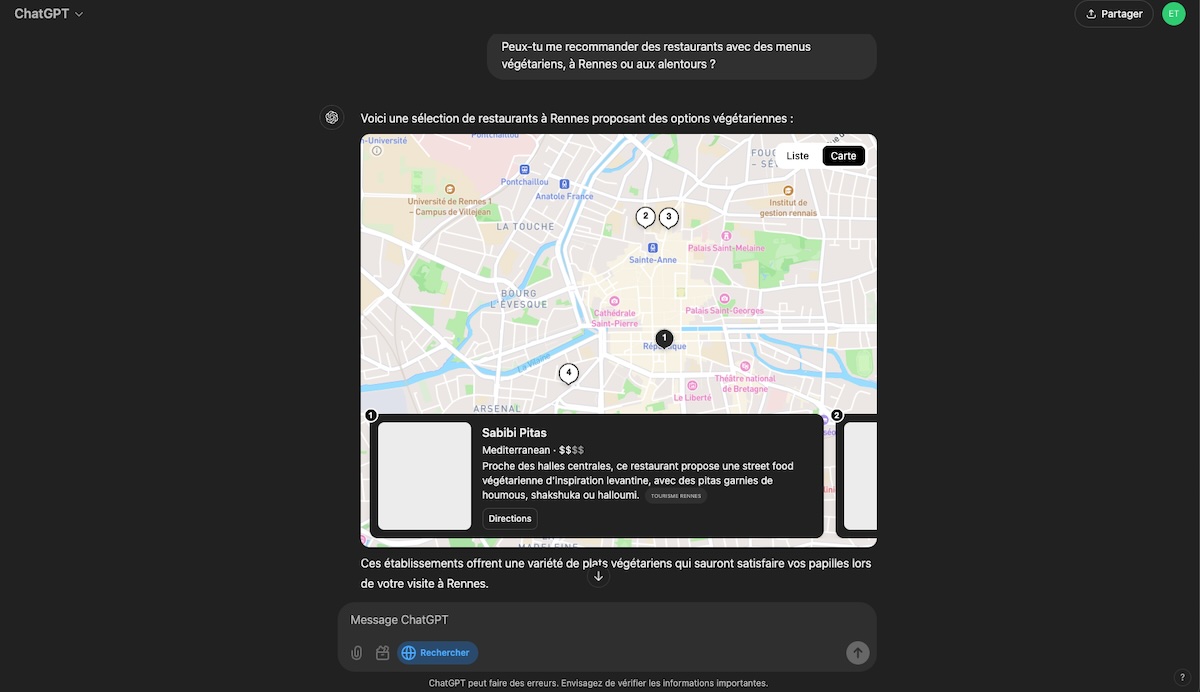Click the Palais Saint-Georges map icon
The width and height of the screenshot is (1200, 692).
[x=723, y=298]
